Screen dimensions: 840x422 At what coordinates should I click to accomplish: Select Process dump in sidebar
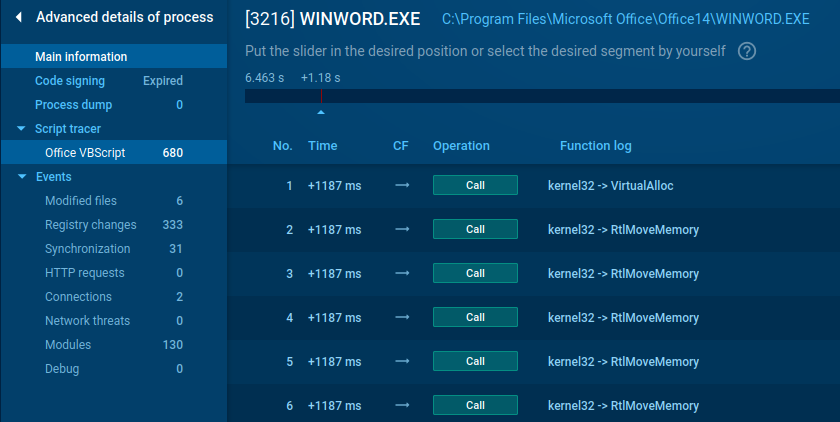73,105
